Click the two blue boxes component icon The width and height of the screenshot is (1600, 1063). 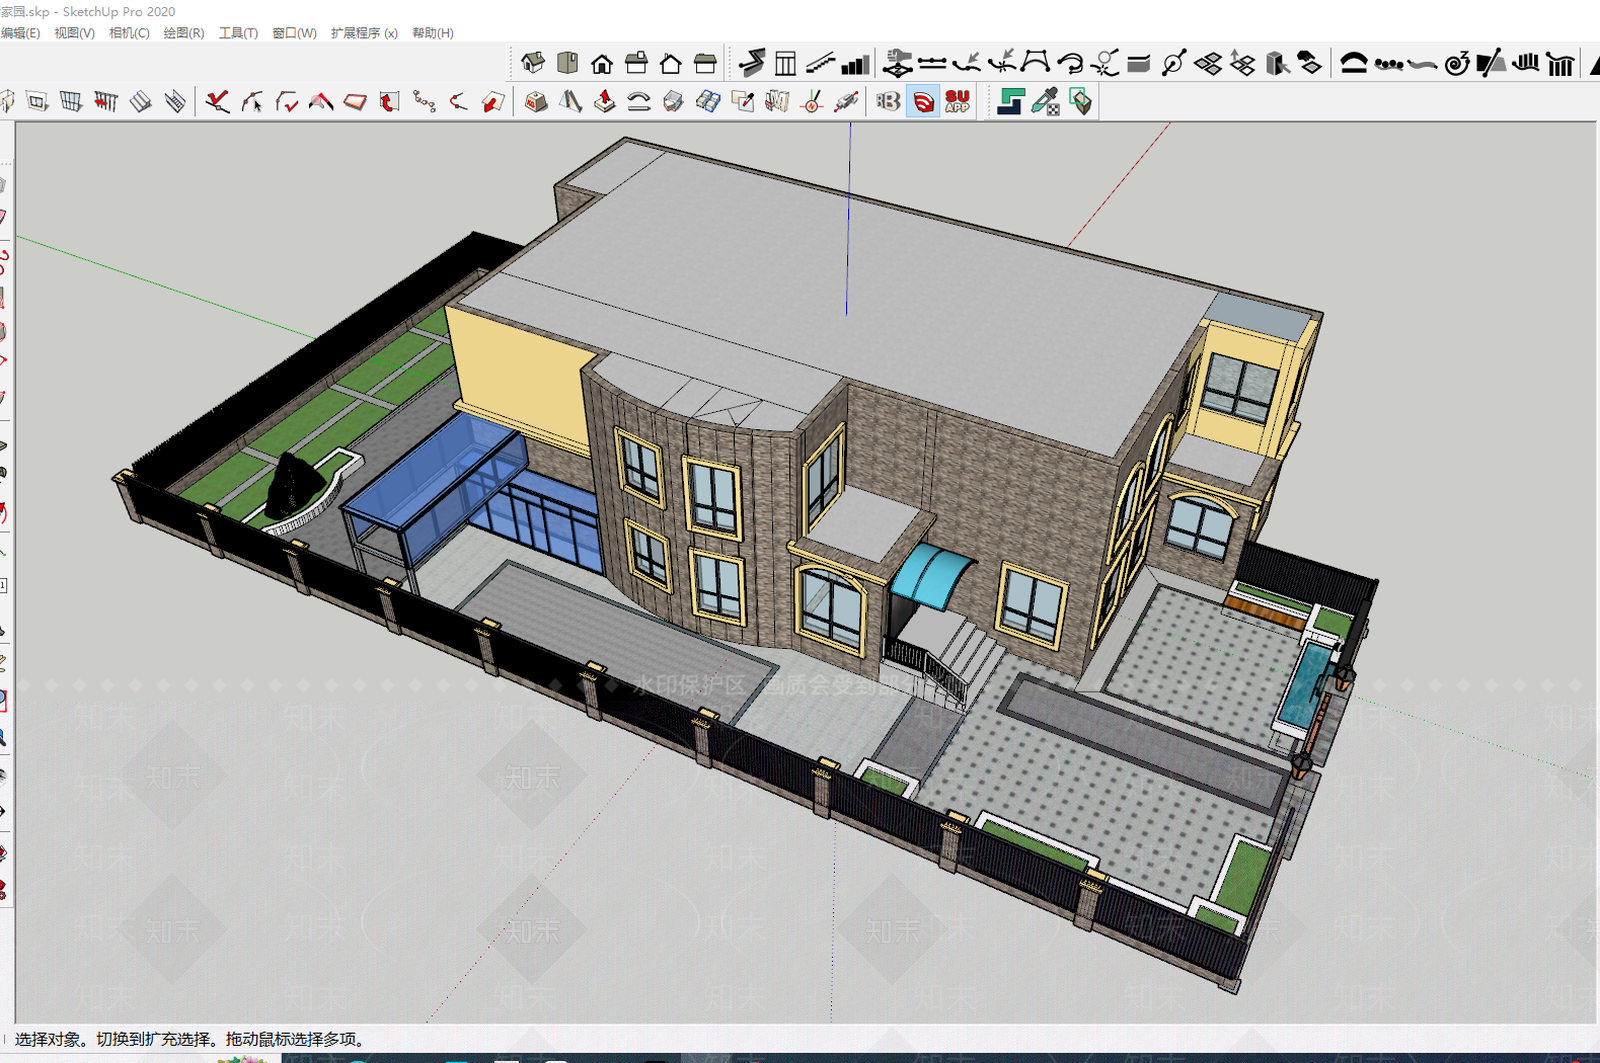[708, 101]
